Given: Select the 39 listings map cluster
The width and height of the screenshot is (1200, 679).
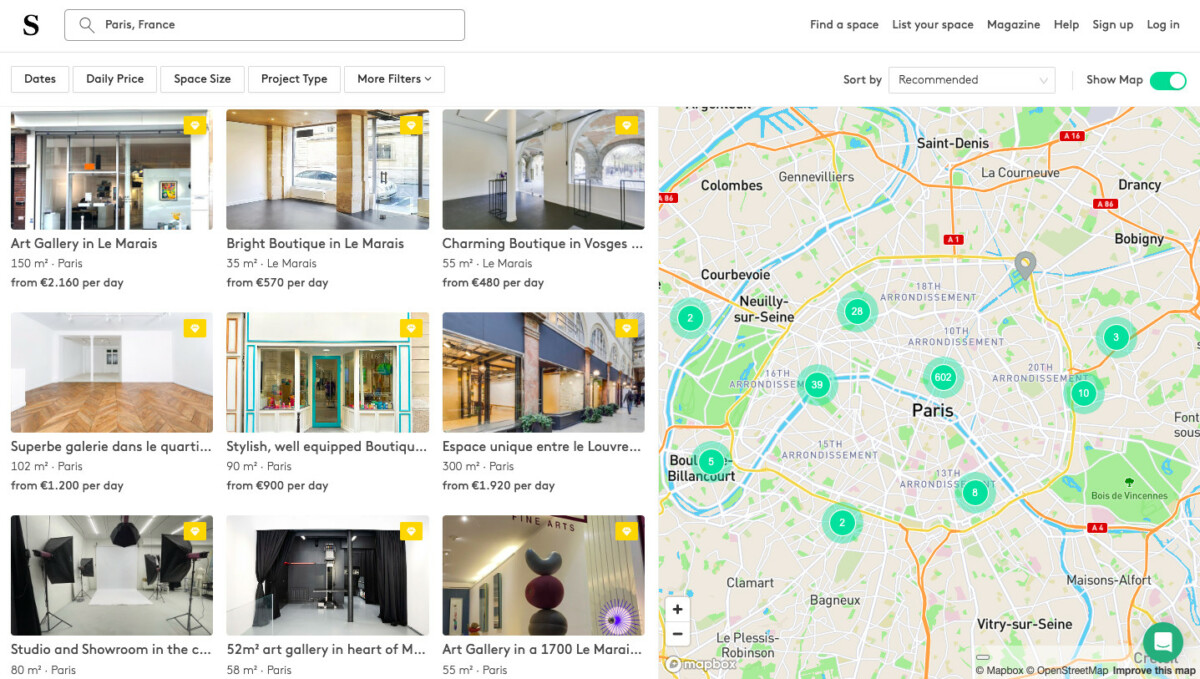Looking at the screenshot, I should tap(818, 385).
